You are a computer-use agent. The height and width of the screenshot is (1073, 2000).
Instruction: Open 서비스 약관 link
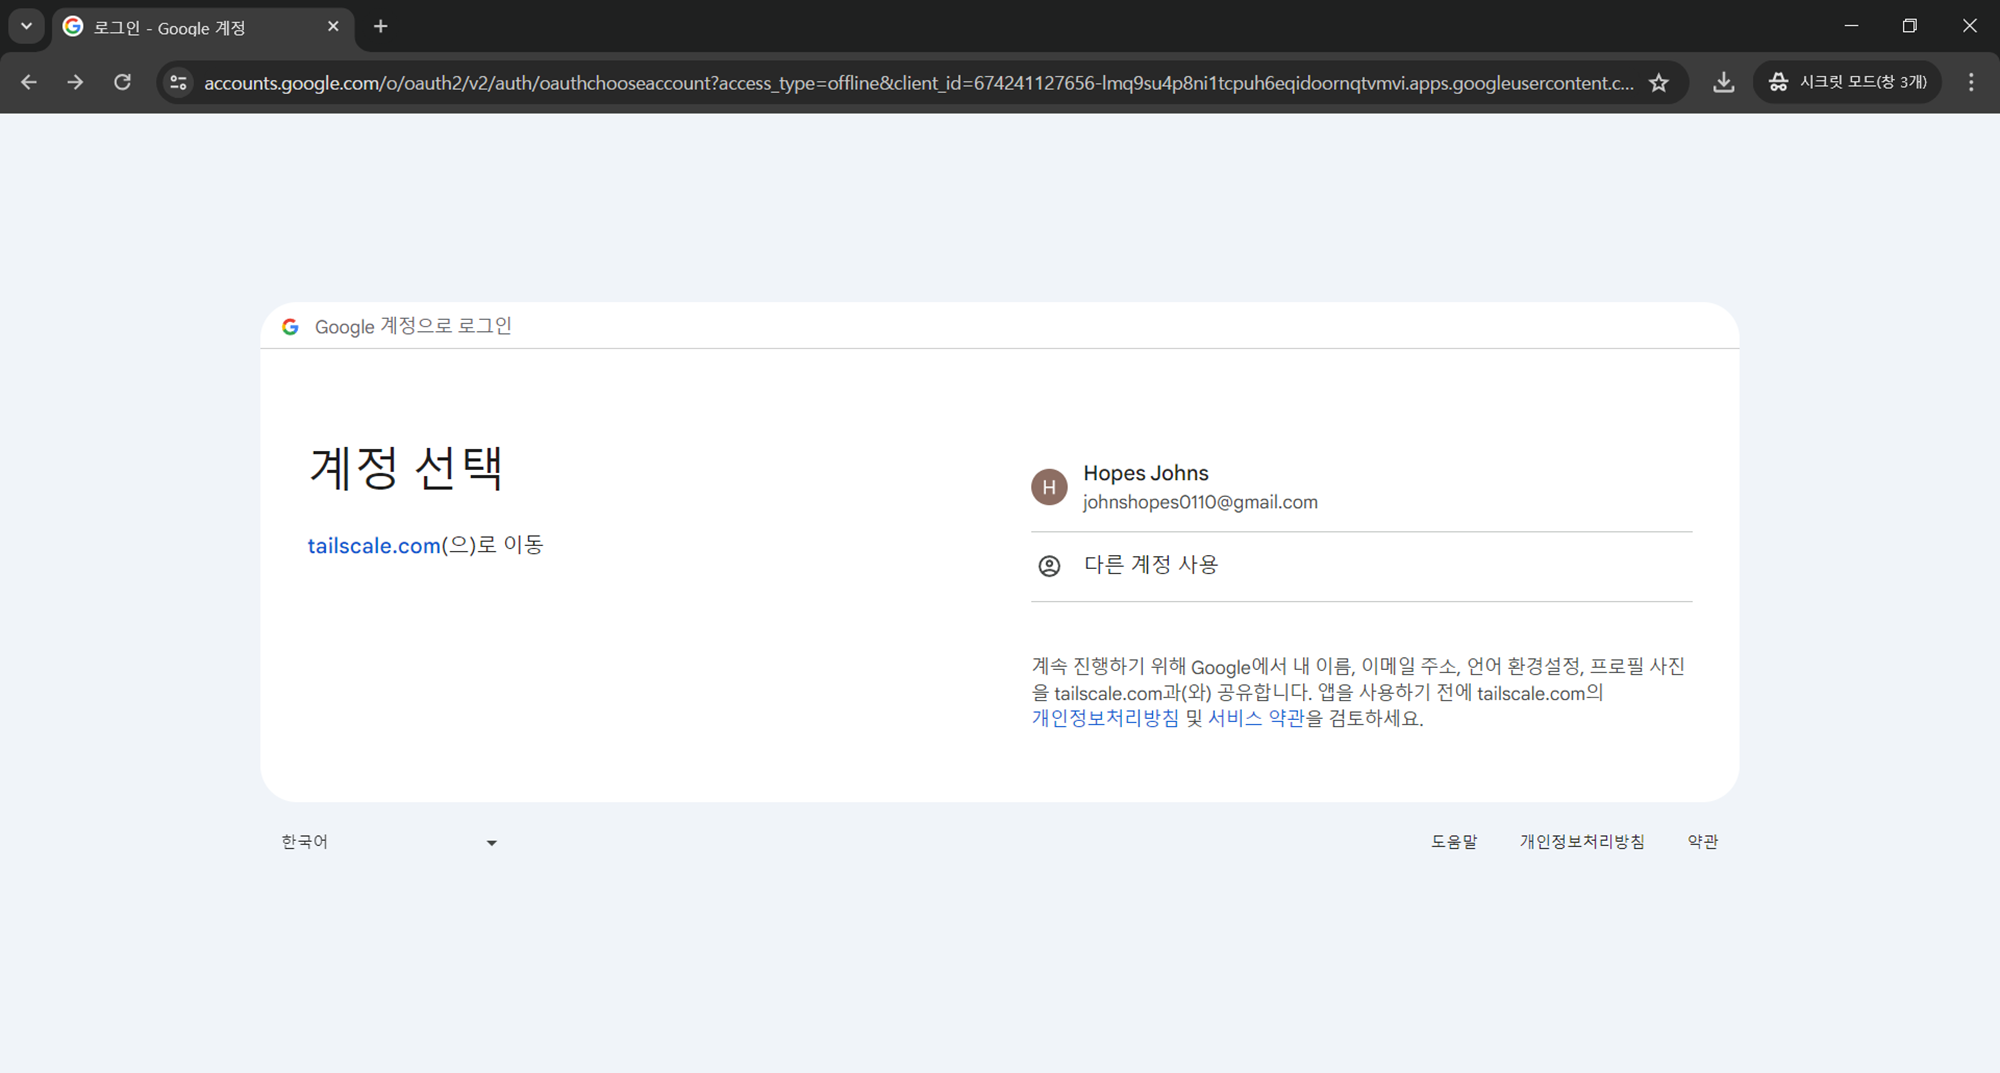click(x=1256, y=718)
